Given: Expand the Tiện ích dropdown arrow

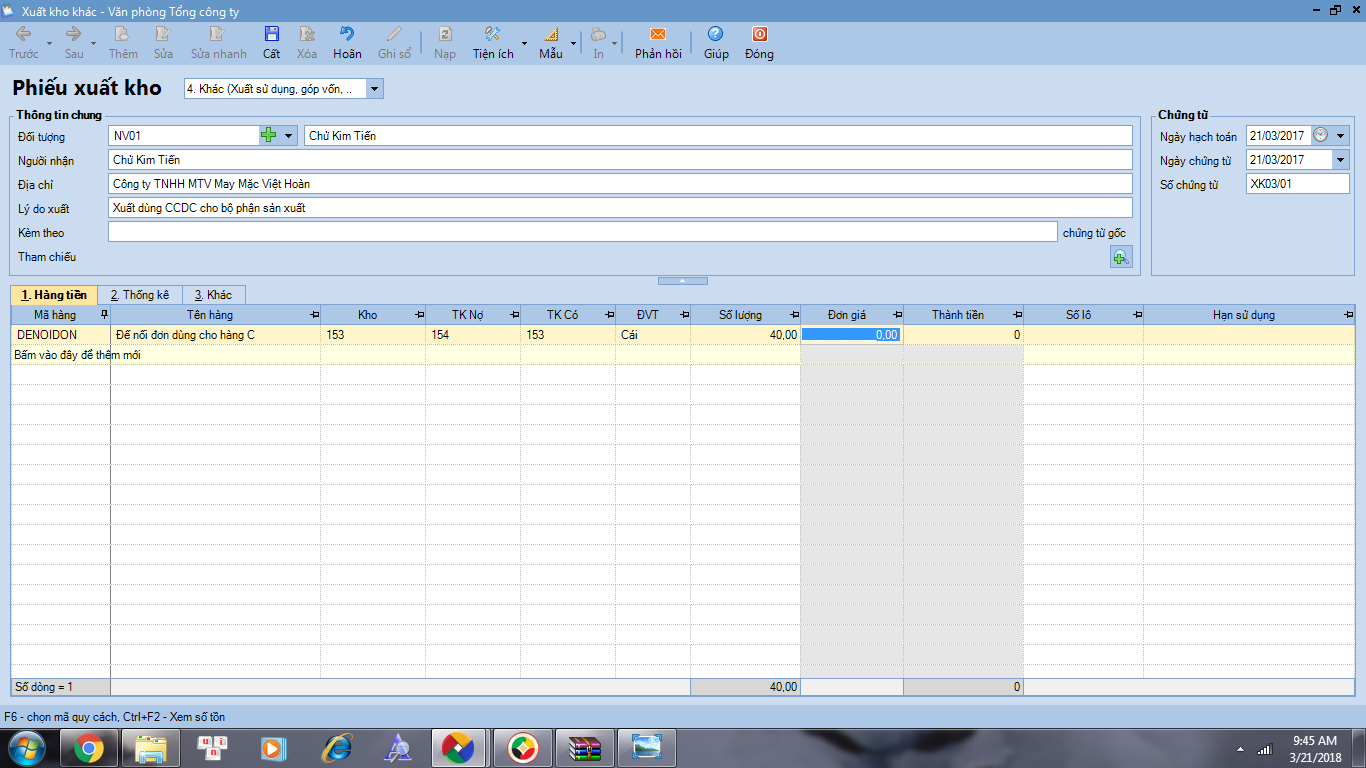Looking at the screenshot, I should coord(524,42).
